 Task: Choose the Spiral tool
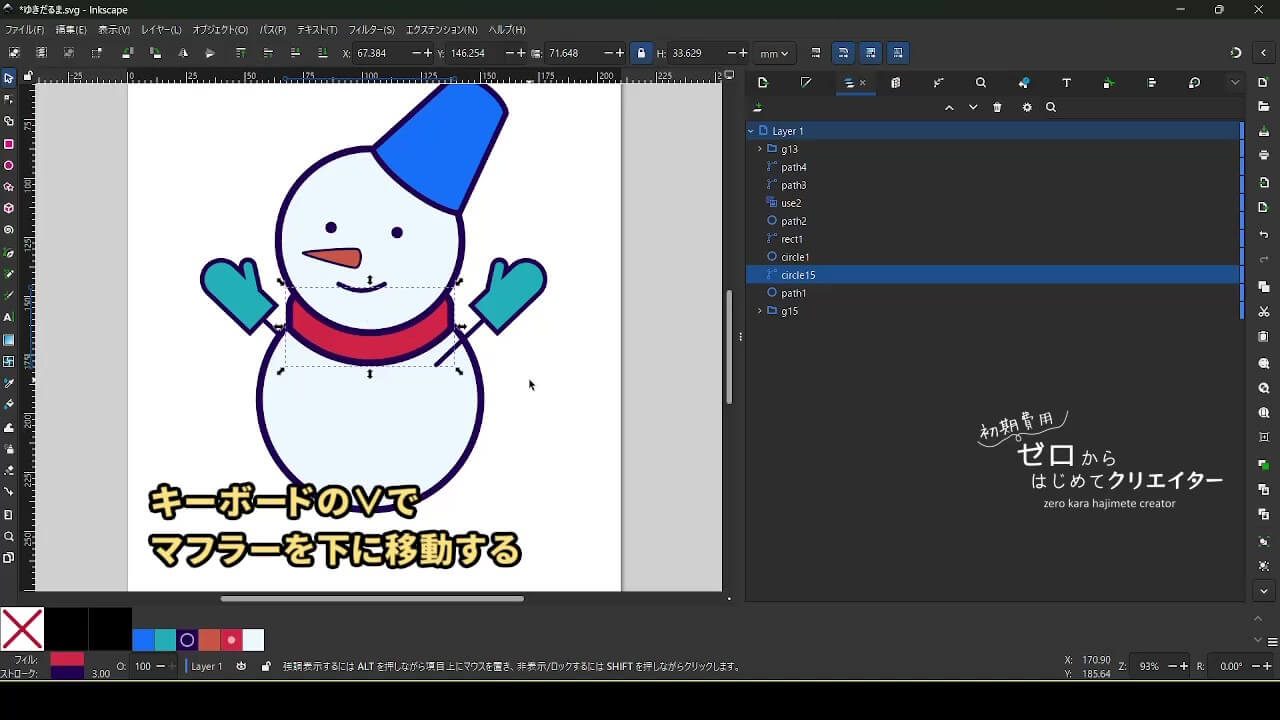[9, 230]
